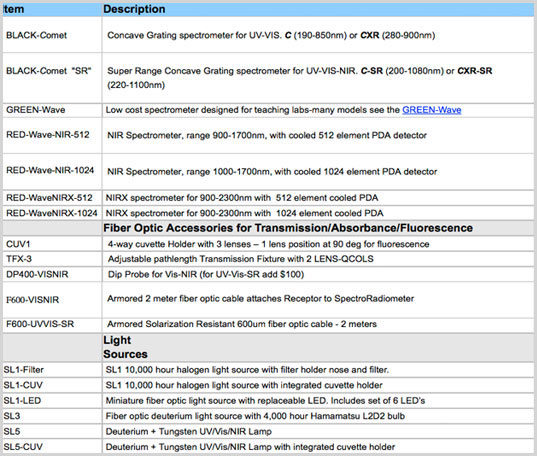Click the 1000-1700nm NIR Spectrometer description
The width and height of the screenshot is (537, 456).
[272, 172]
